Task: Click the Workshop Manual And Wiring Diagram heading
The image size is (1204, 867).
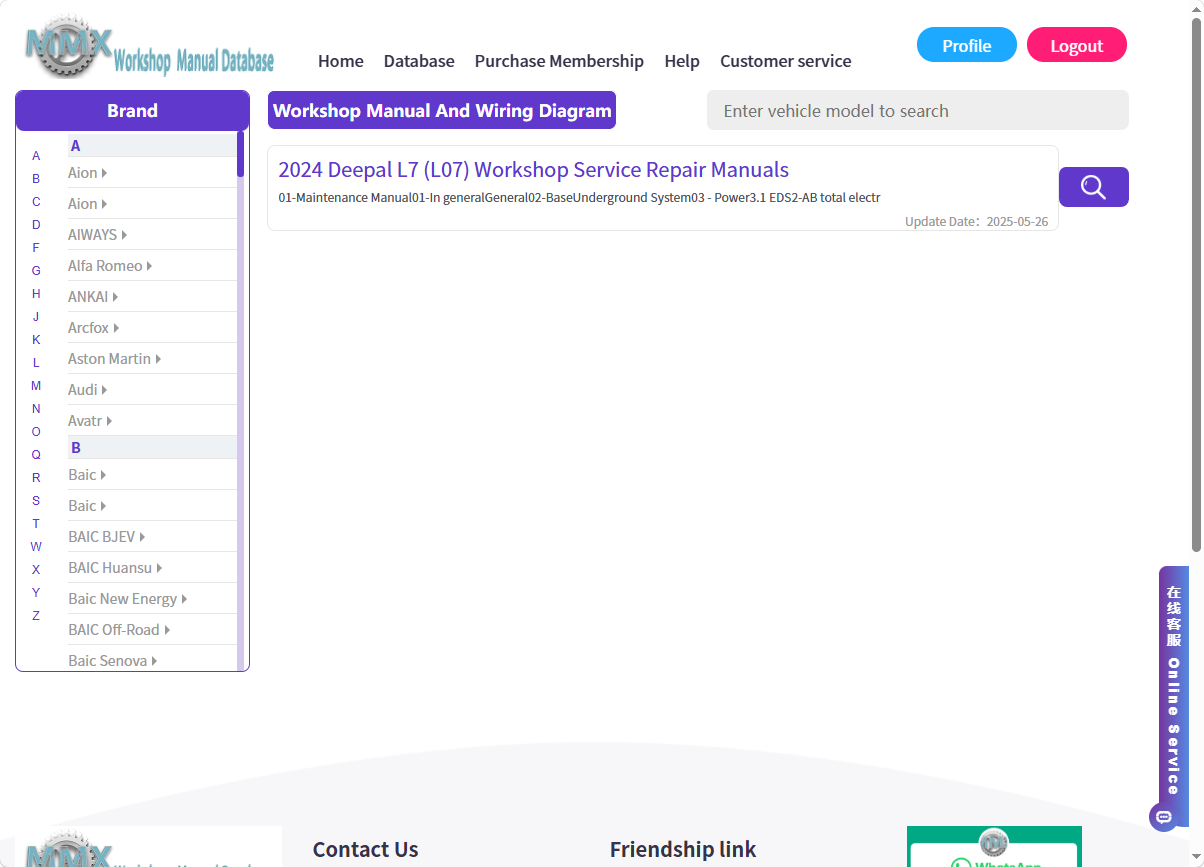Action: (x=442, y=110)
